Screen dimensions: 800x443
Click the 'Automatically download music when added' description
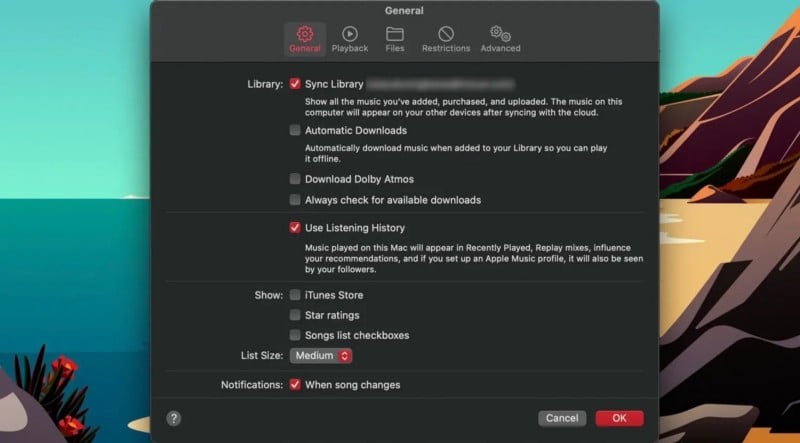tap(456, 154)
